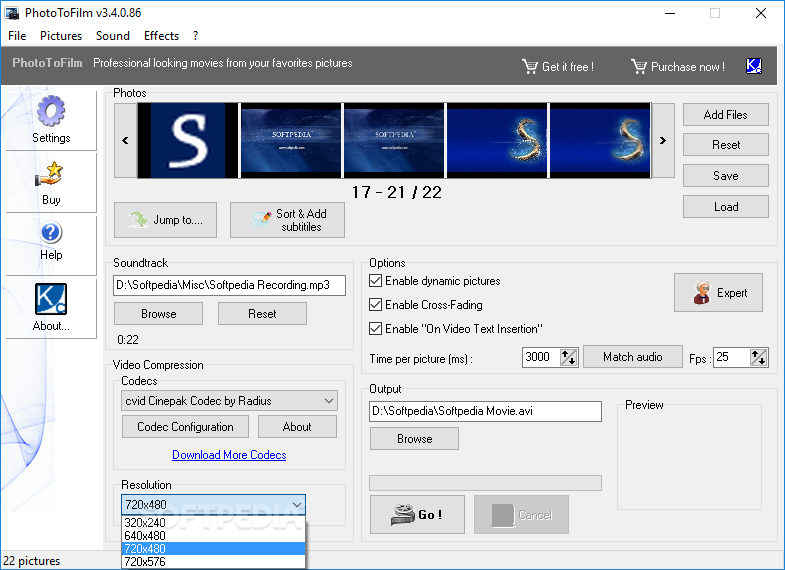Select highlighted 720x480 list option

pos(213,548)
